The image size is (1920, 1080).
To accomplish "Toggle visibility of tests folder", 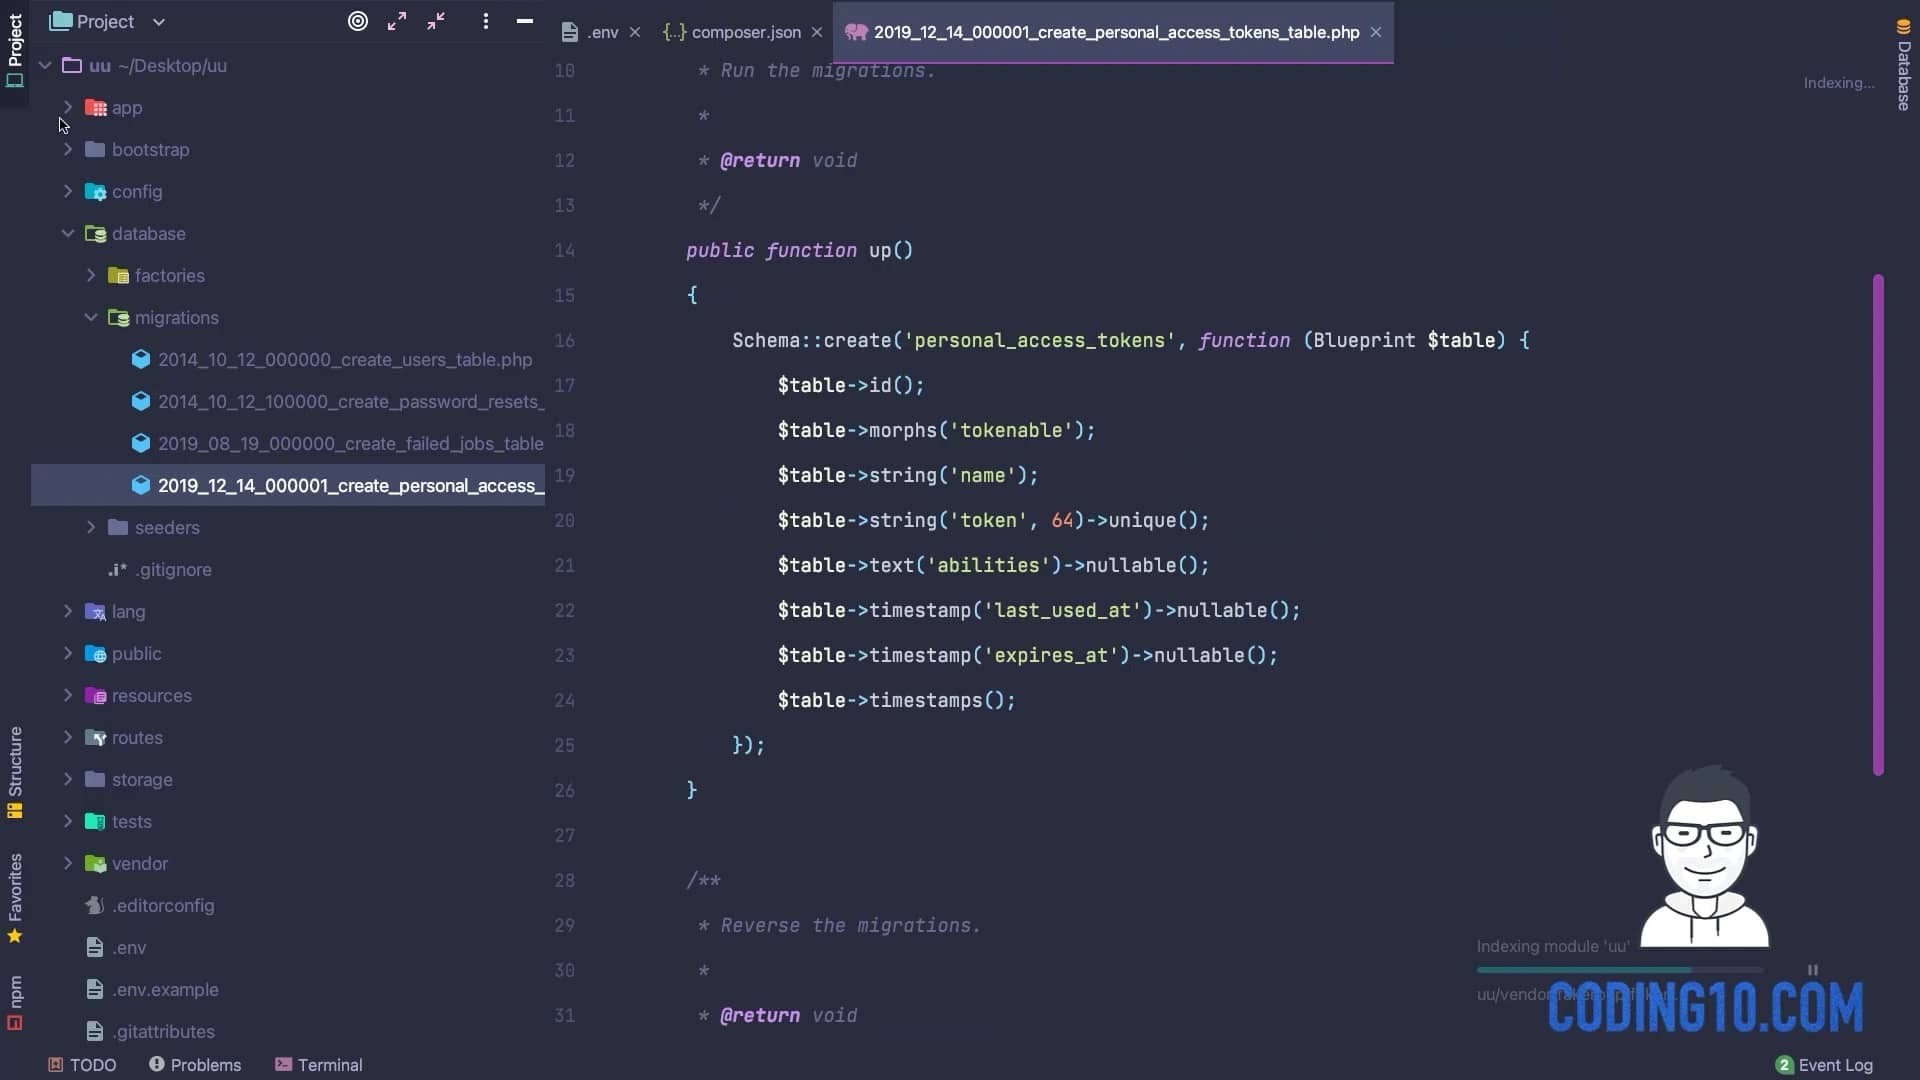I will [x=69, y=820].
